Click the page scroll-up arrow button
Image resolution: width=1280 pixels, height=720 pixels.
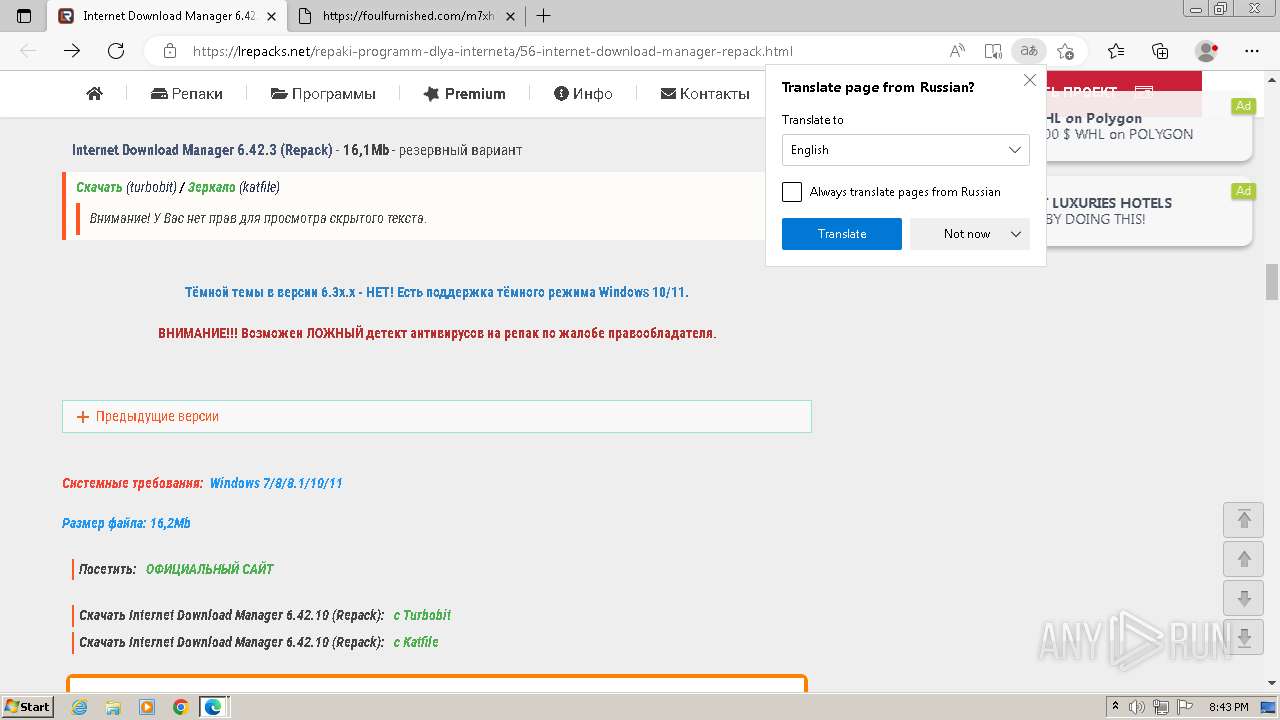point(1244,559)
